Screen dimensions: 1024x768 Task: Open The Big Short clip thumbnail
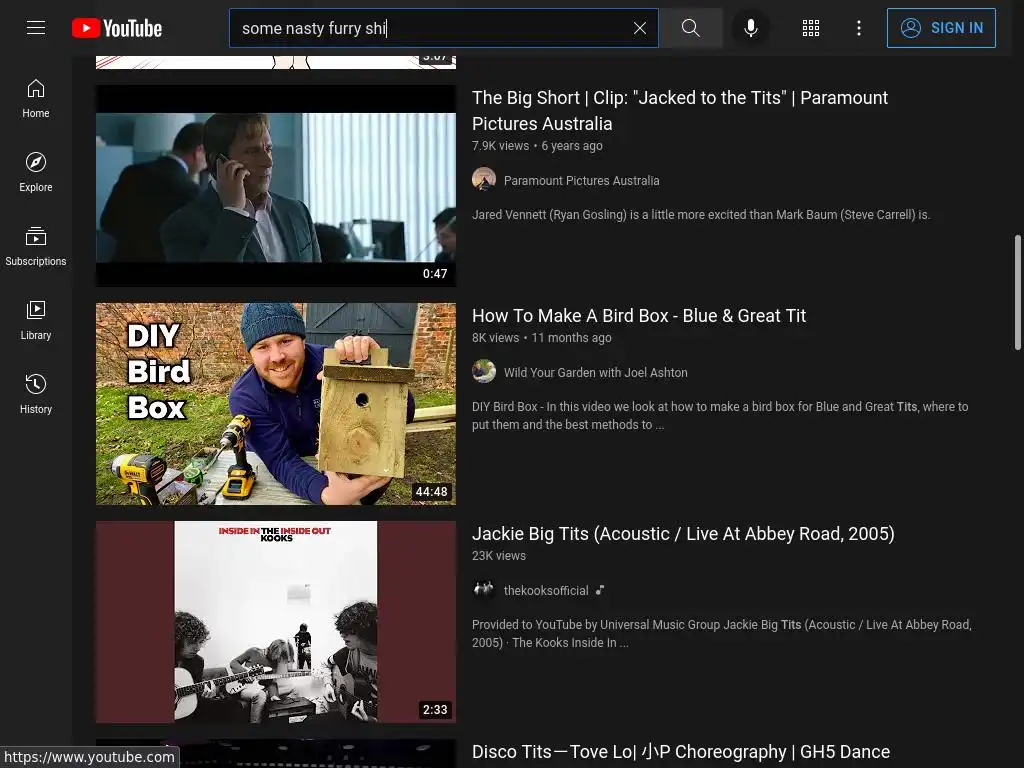point(276,186)
